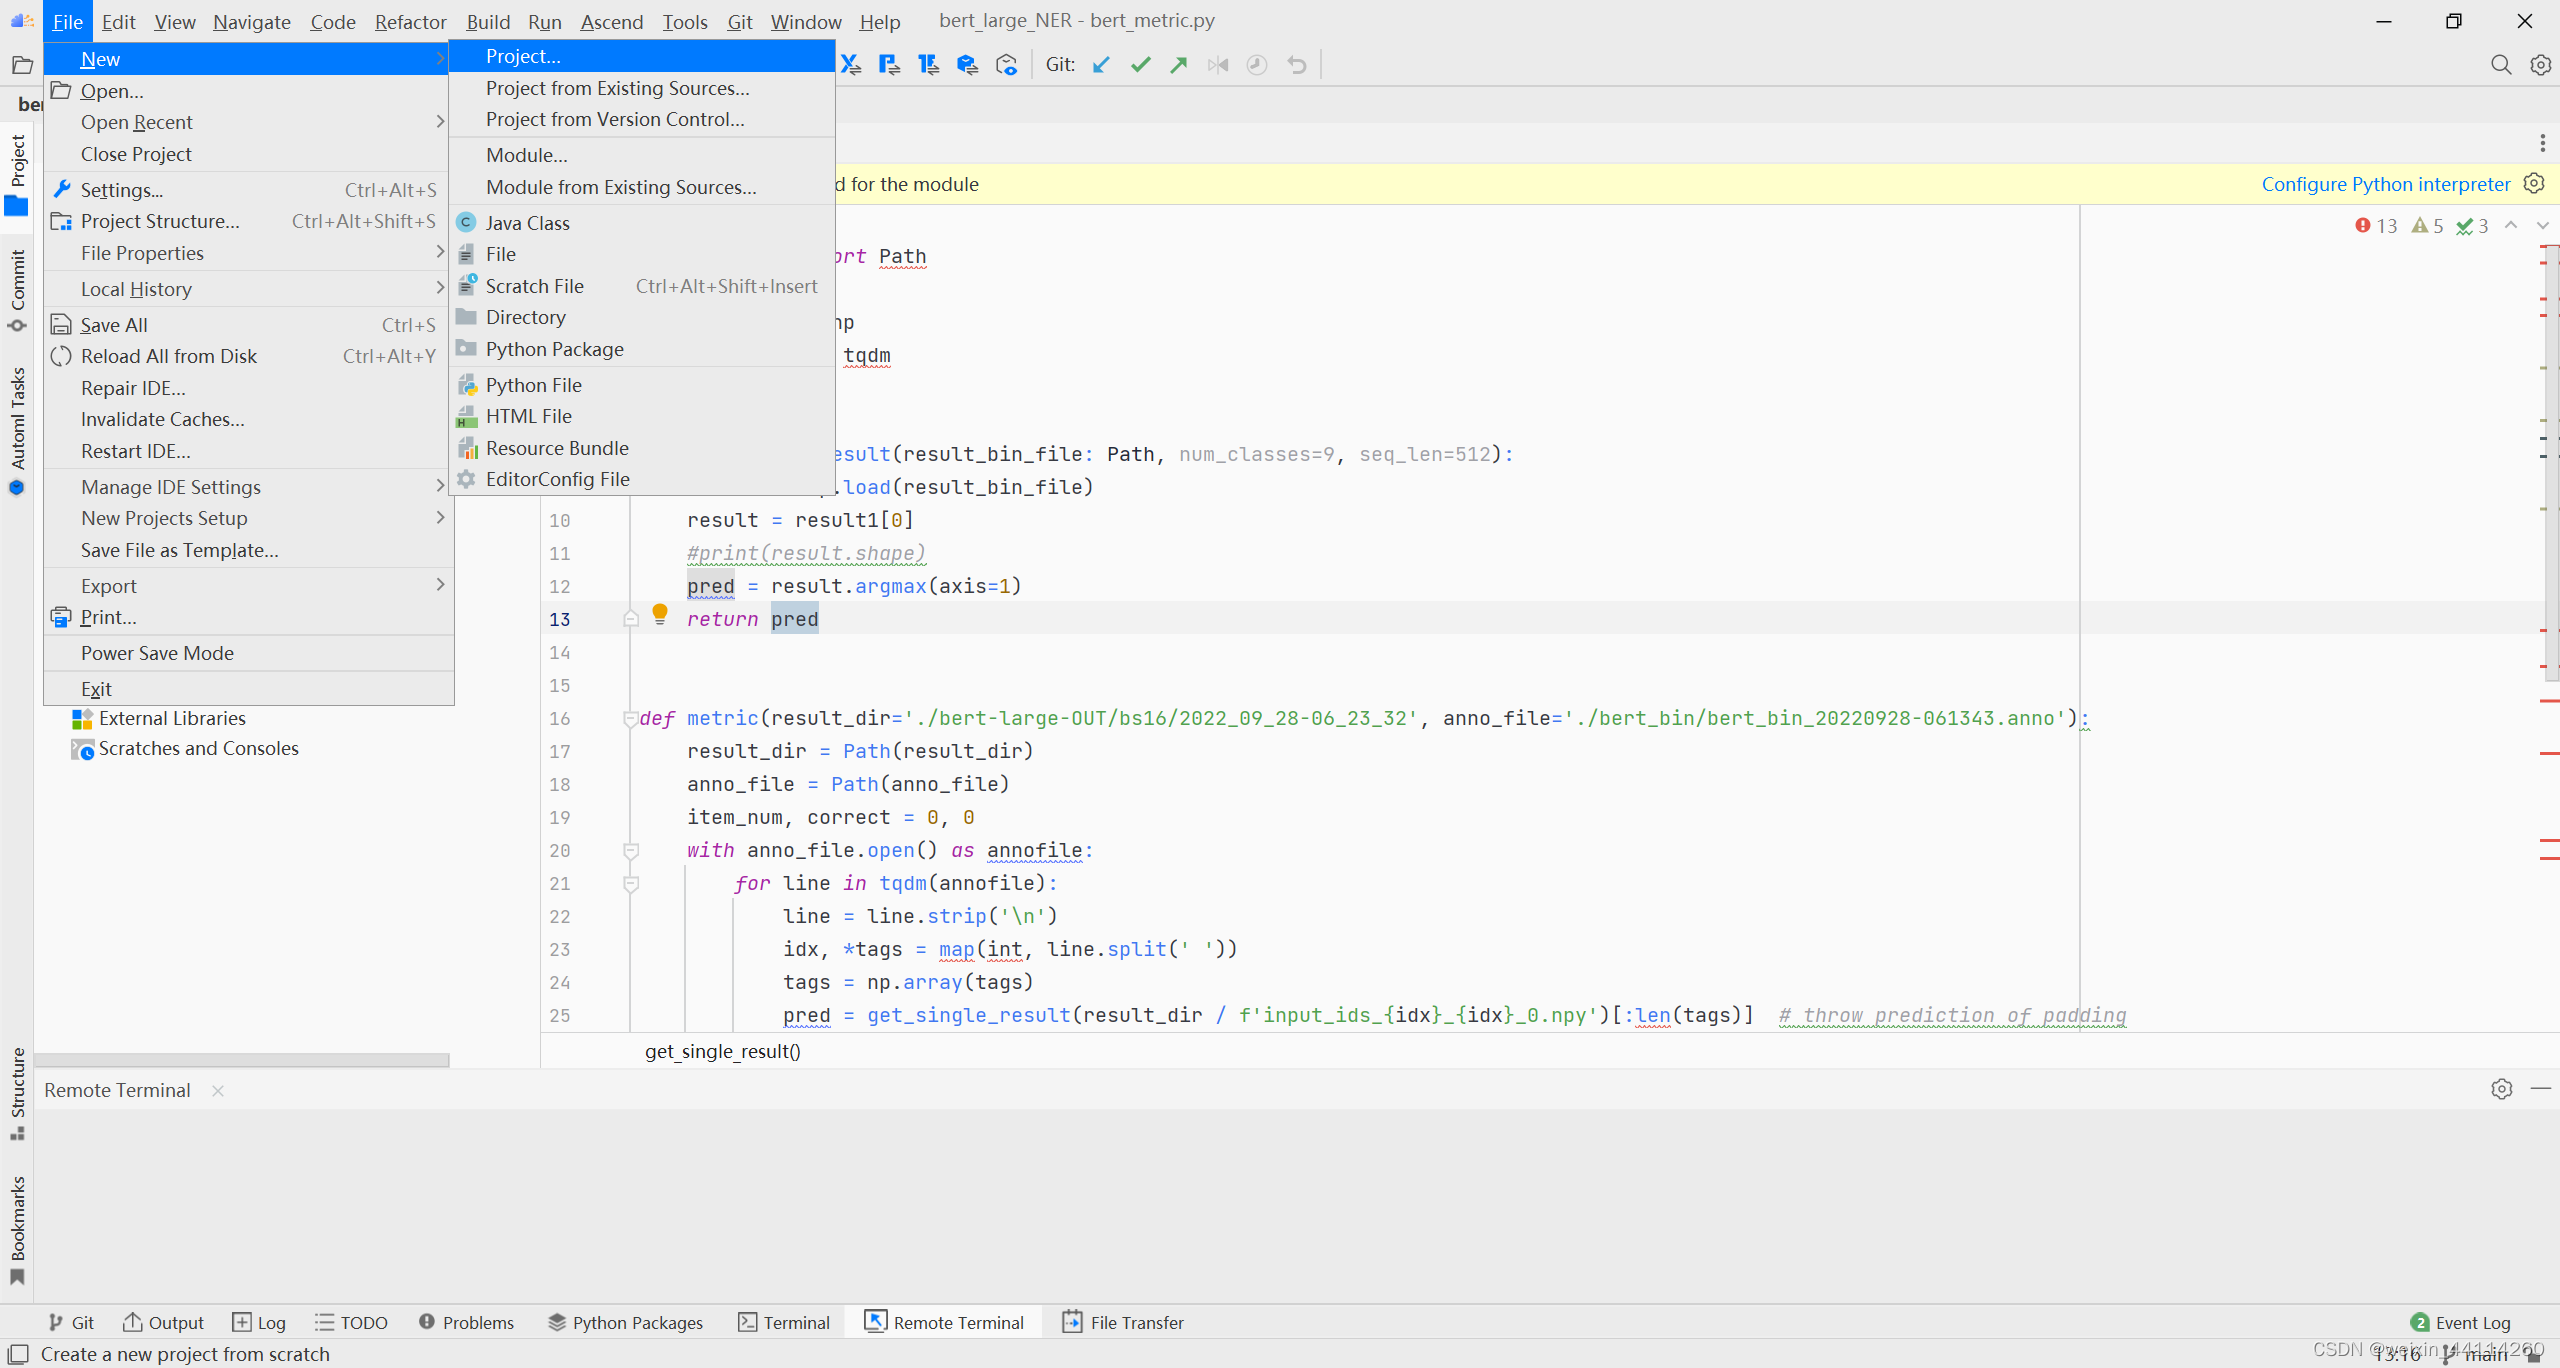The width and height of the screenshot is (2560, 1368).
Task: Open the Refactor menu
Action: [x=410, y=22]
